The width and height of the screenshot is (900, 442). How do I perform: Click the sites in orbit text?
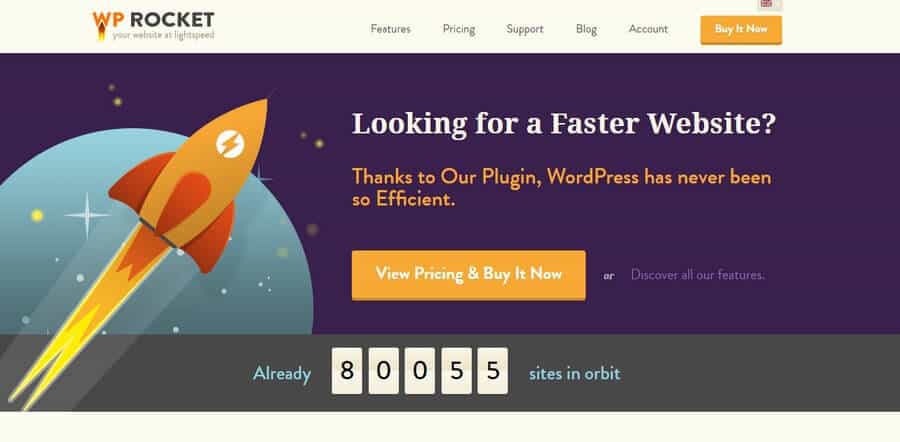click(x=575, y=374)
